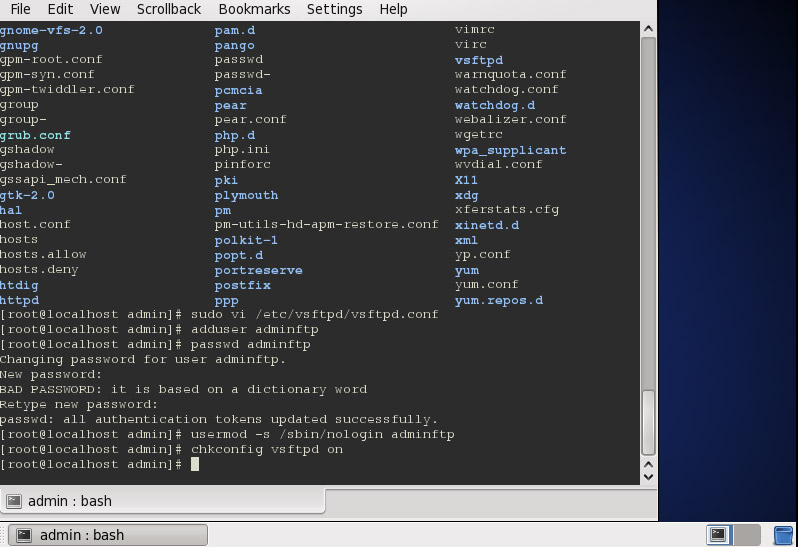Click the 'wvdial.conf' file entry

point(499,164)
